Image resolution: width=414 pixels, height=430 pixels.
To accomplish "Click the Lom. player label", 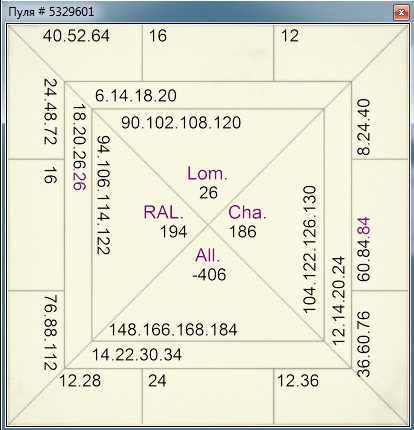I will pos(207,174).
